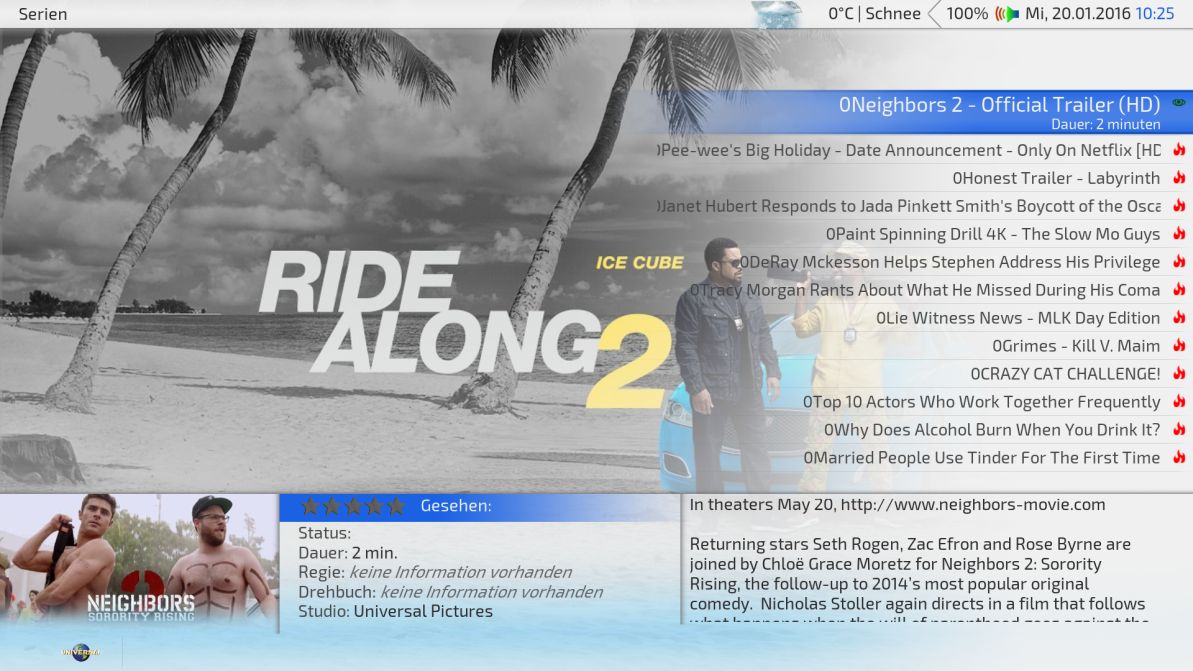Click flame icon on DeRay Mckesson row
Image resolution: width=1193 pixels, height=671 pixels.
coord(1179,262)
